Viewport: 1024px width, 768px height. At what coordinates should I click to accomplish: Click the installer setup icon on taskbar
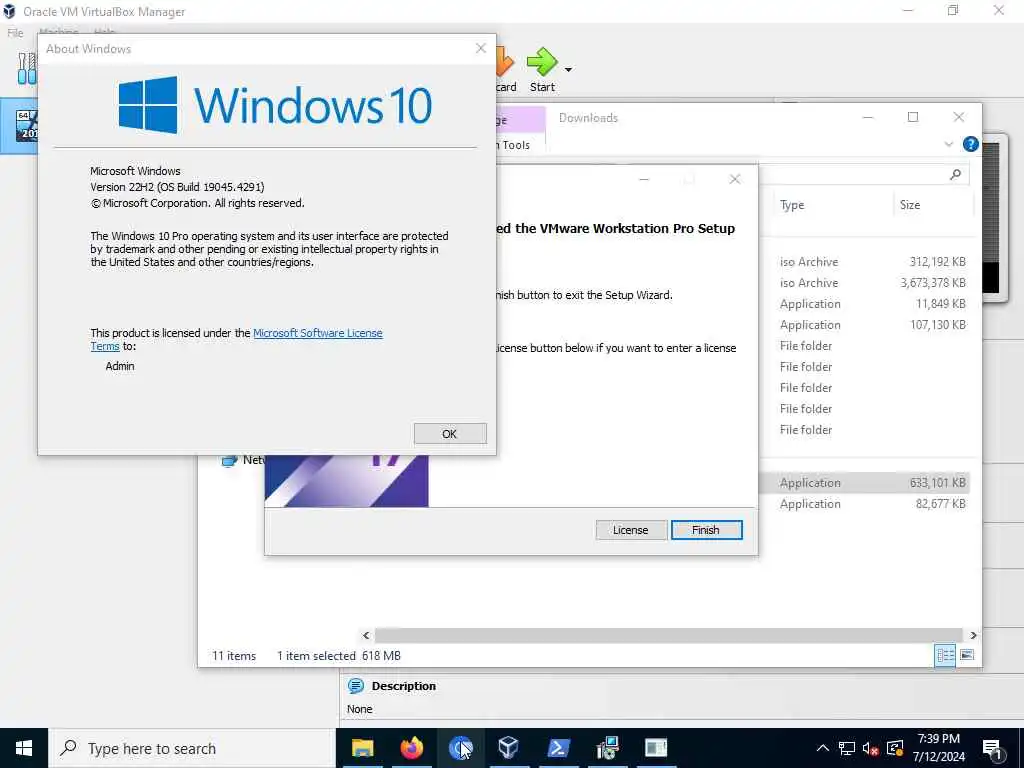click(607, 748)
